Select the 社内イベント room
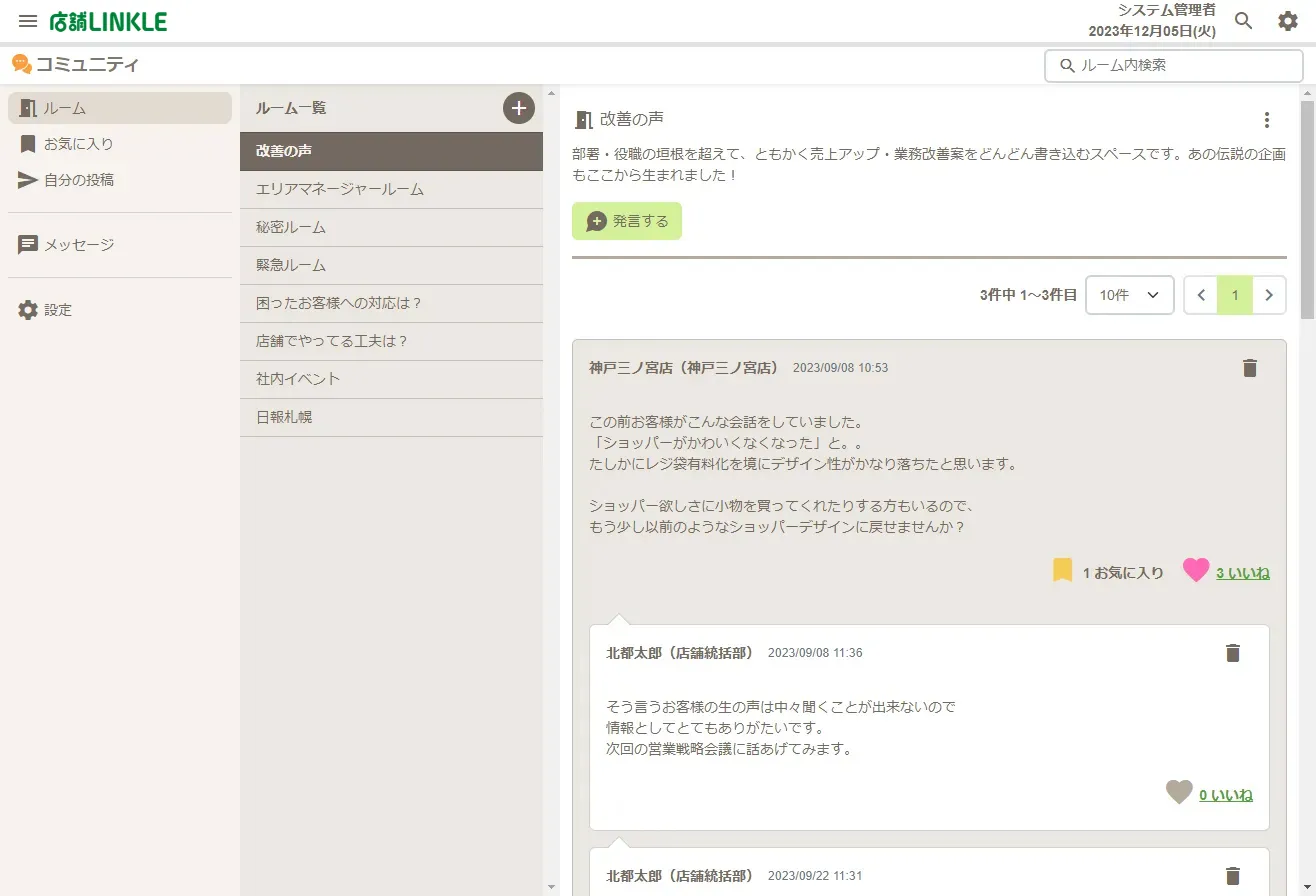The width and height of the screenshot is (1316, 896). coord(391,379)
